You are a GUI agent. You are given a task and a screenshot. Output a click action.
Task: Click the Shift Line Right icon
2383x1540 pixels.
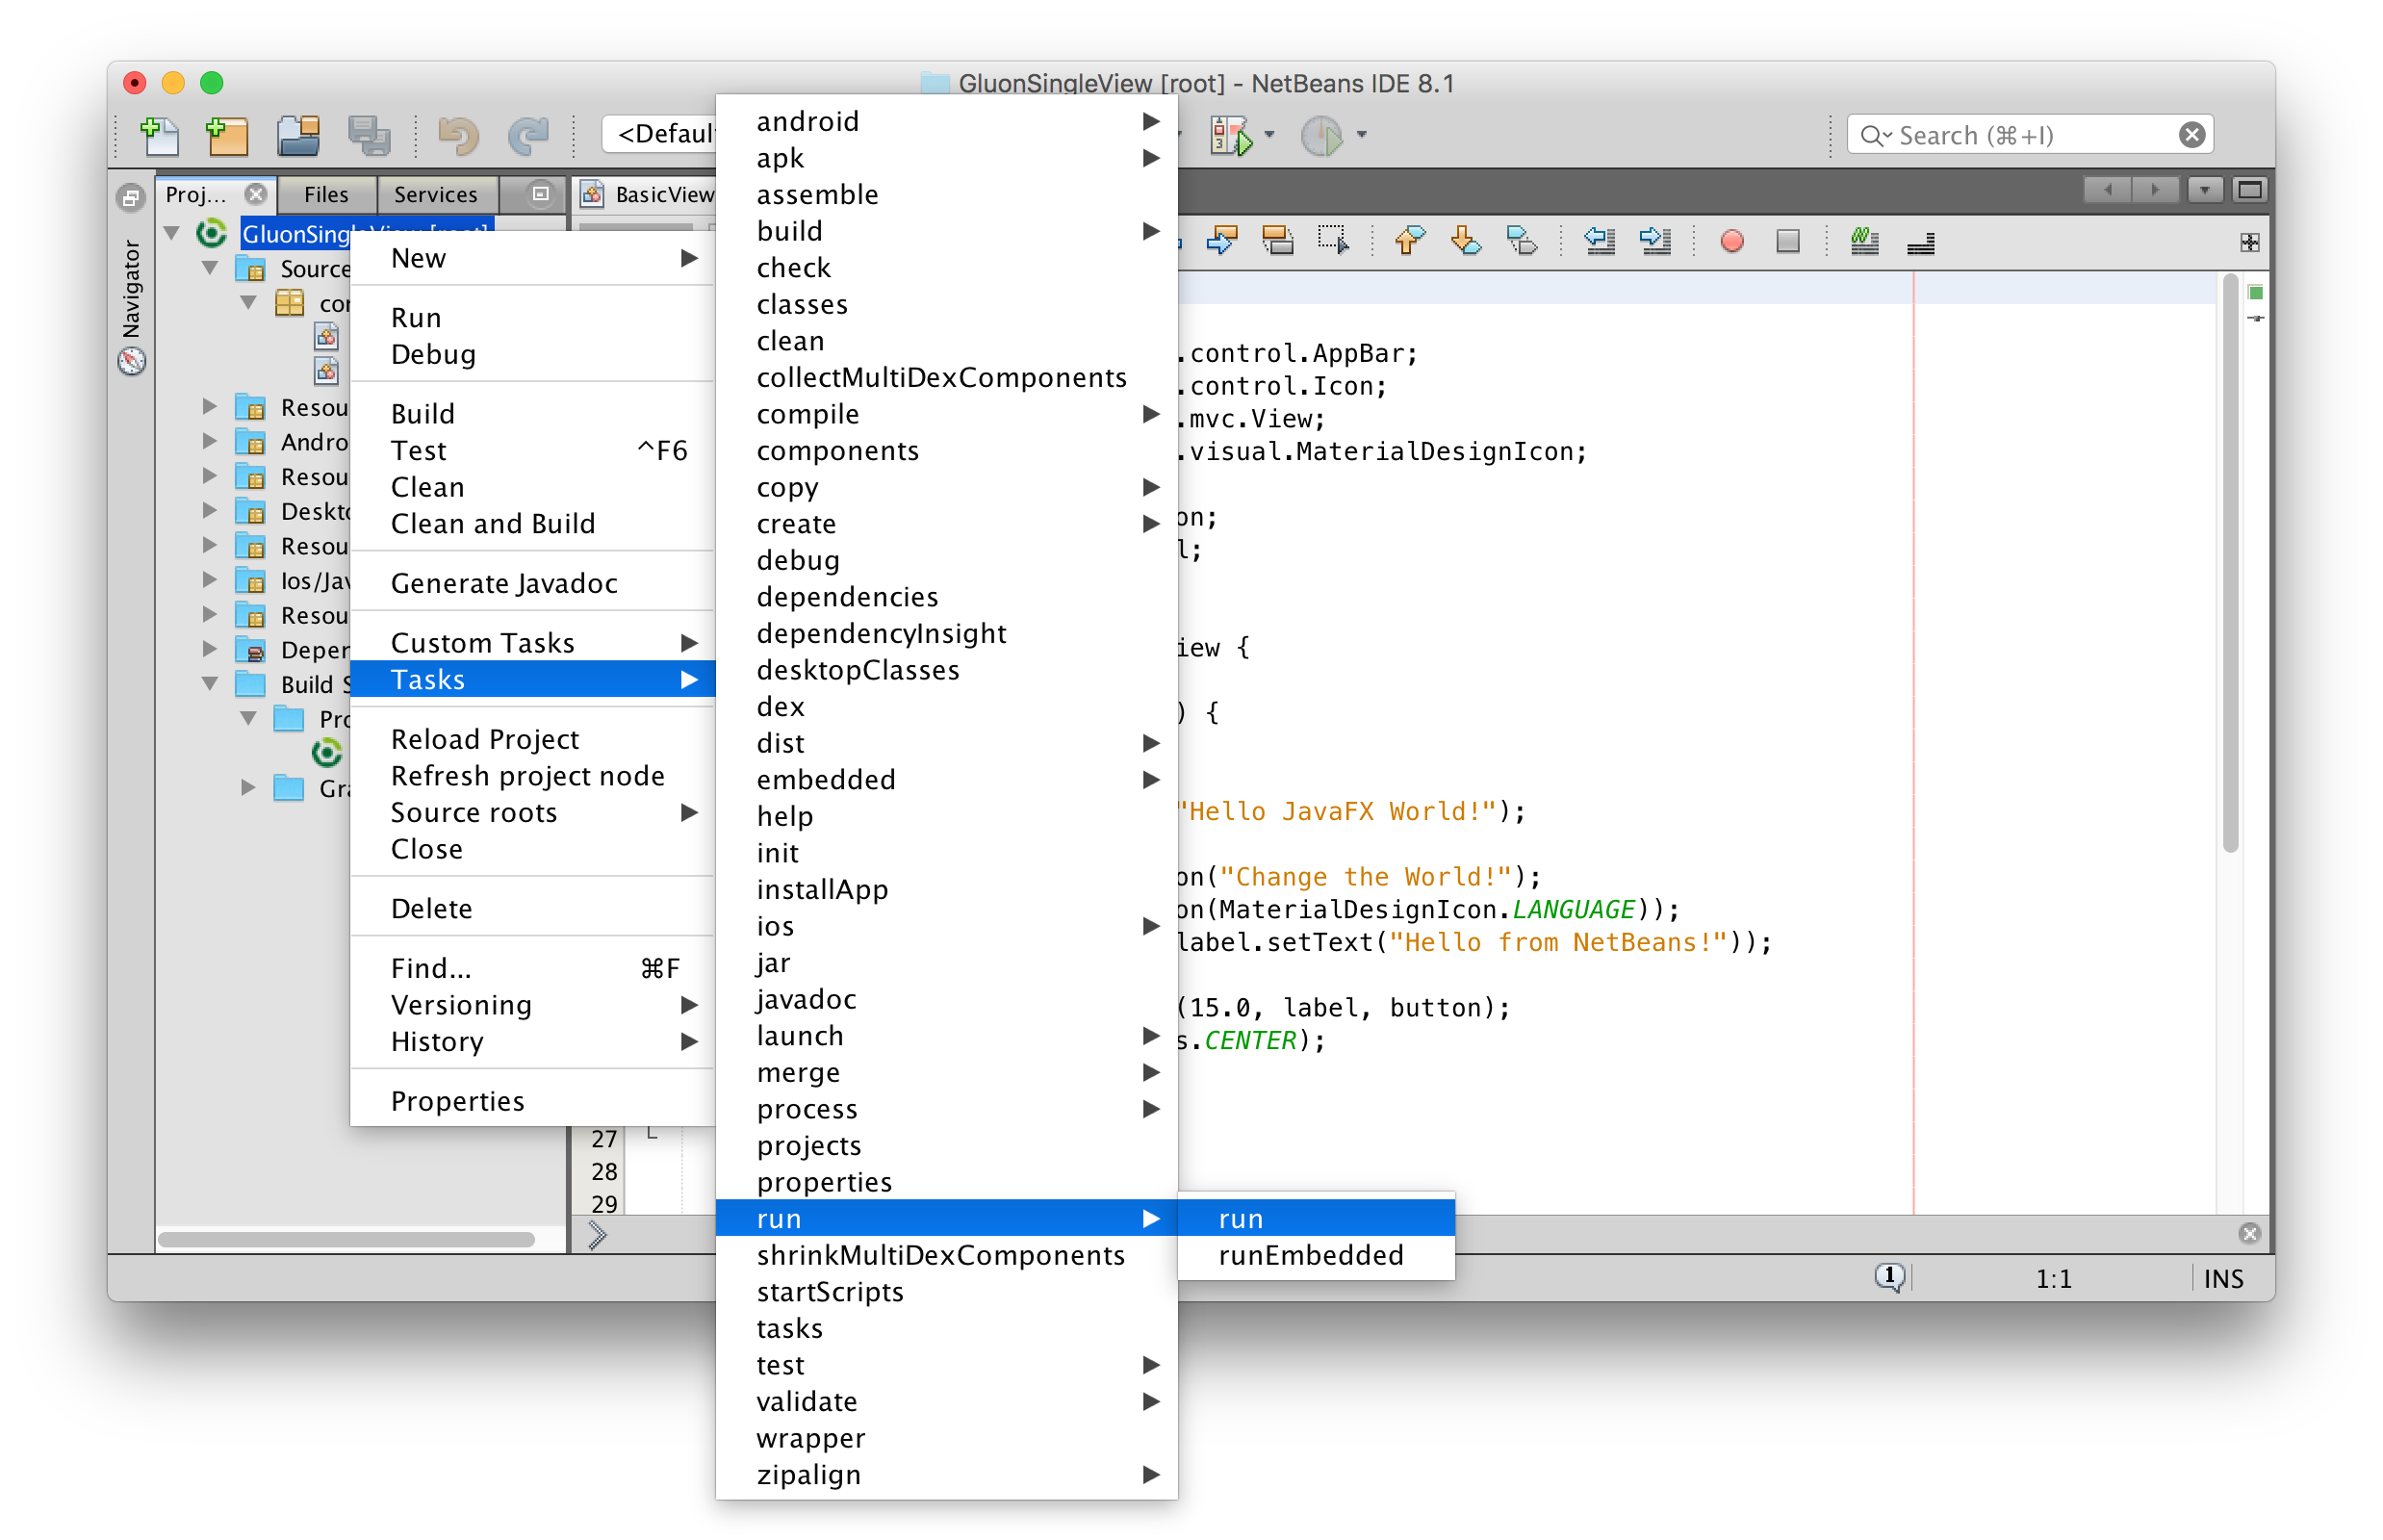[1655, 241]
